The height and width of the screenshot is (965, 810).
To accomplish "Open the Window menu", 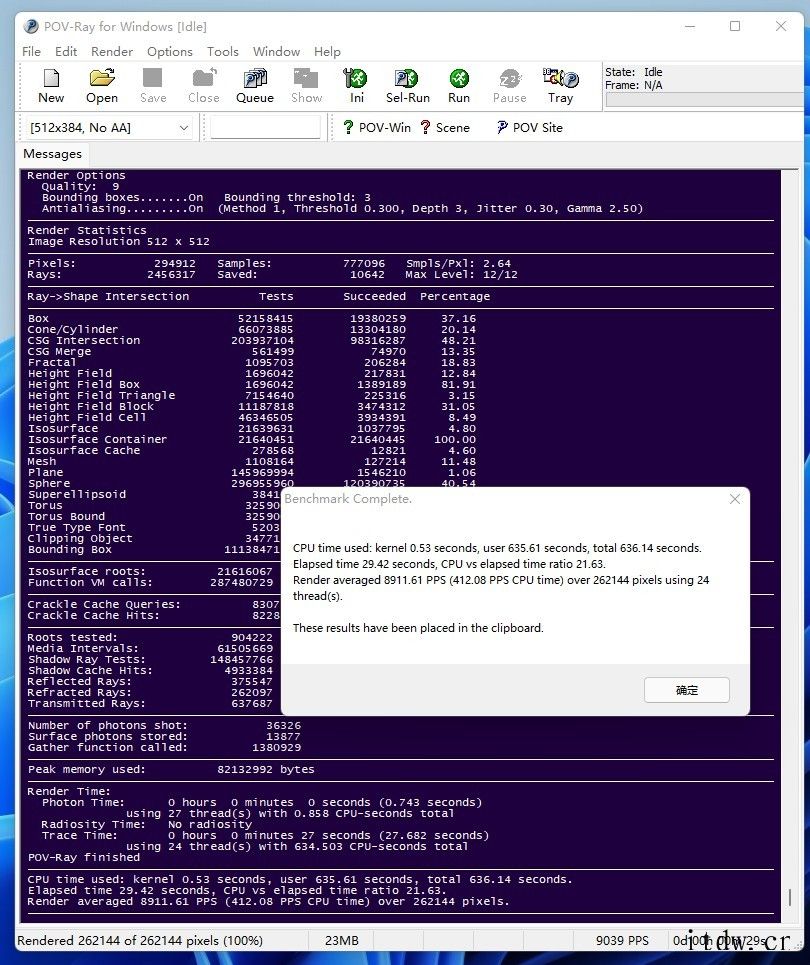I will [x=276, y=52].
